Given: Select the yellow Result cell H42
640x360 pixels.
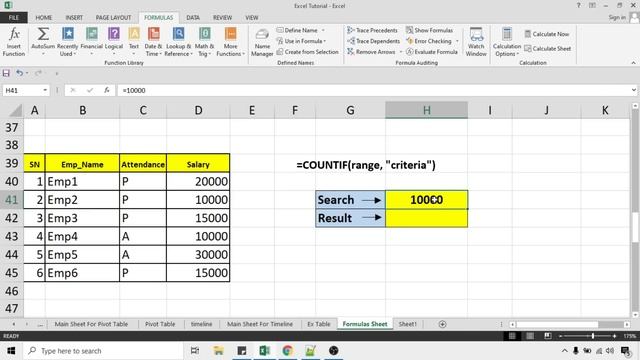Looking at the screenshot, I should coord(427,218).
